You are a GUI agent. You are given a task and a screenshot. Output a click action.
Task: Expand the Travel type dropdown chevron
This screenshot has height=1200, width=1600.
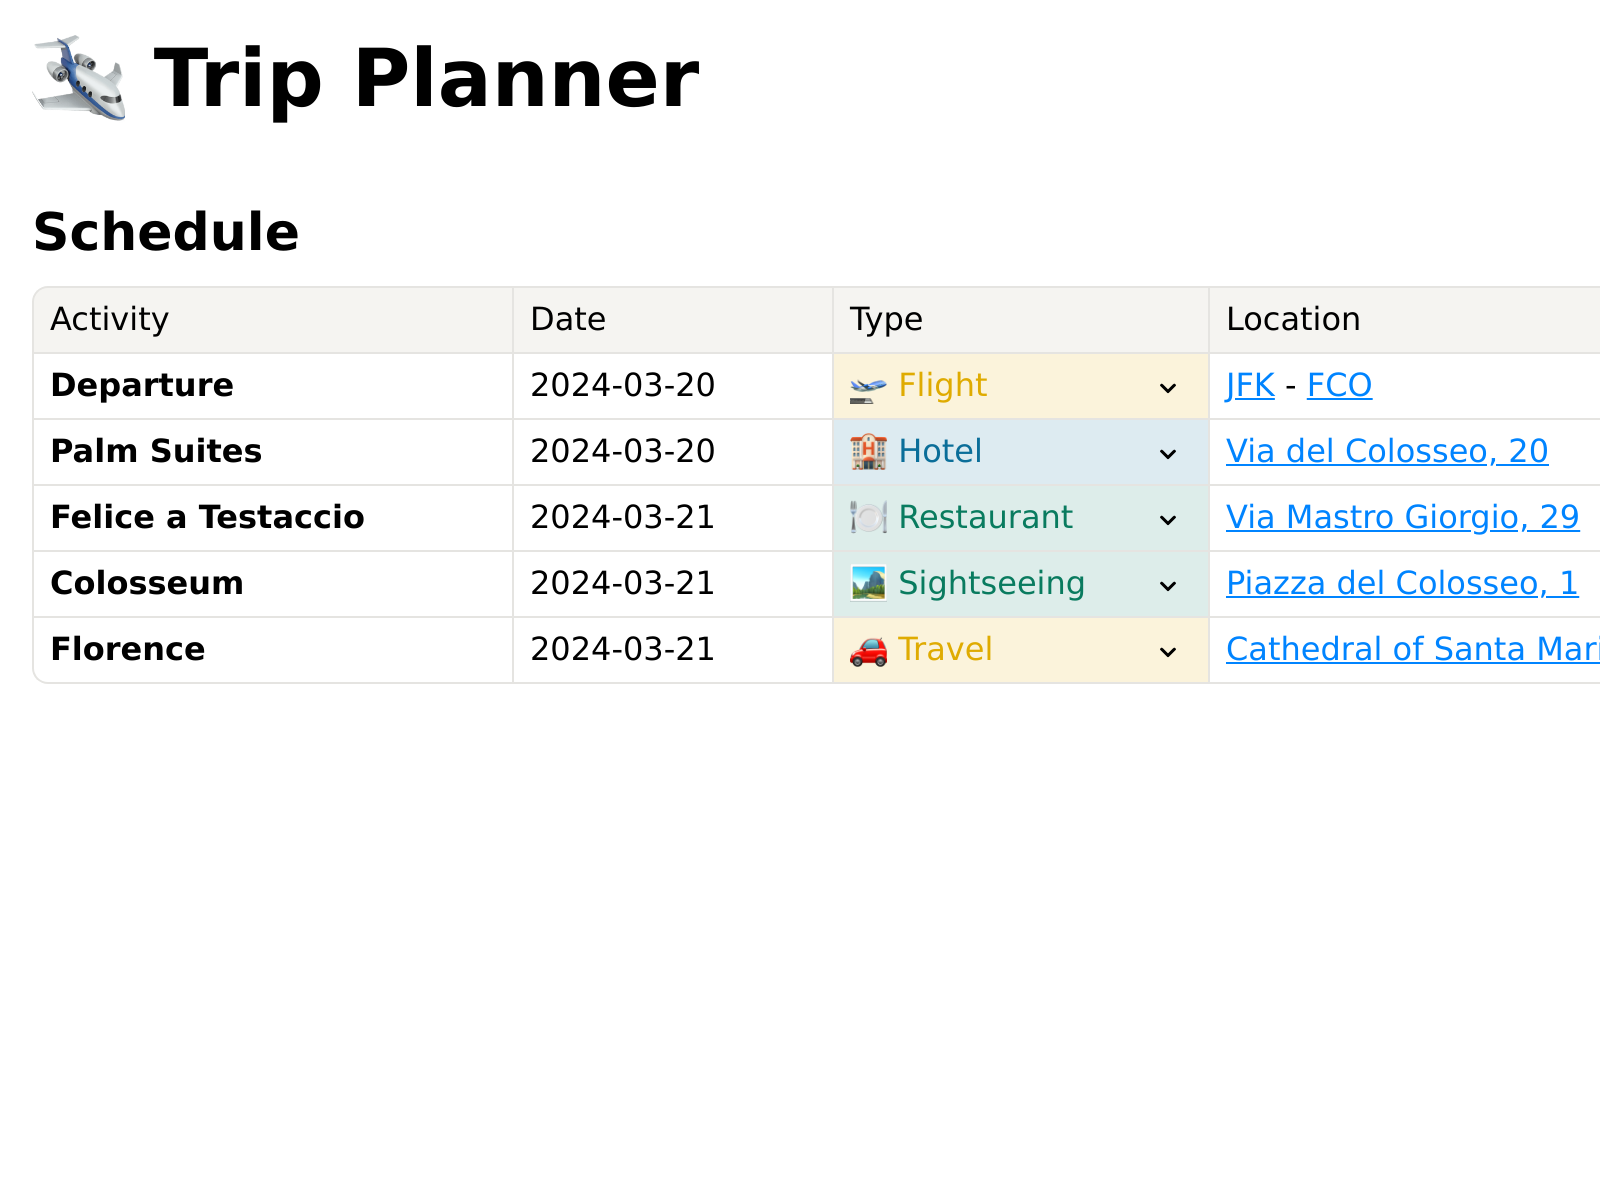1167,652
